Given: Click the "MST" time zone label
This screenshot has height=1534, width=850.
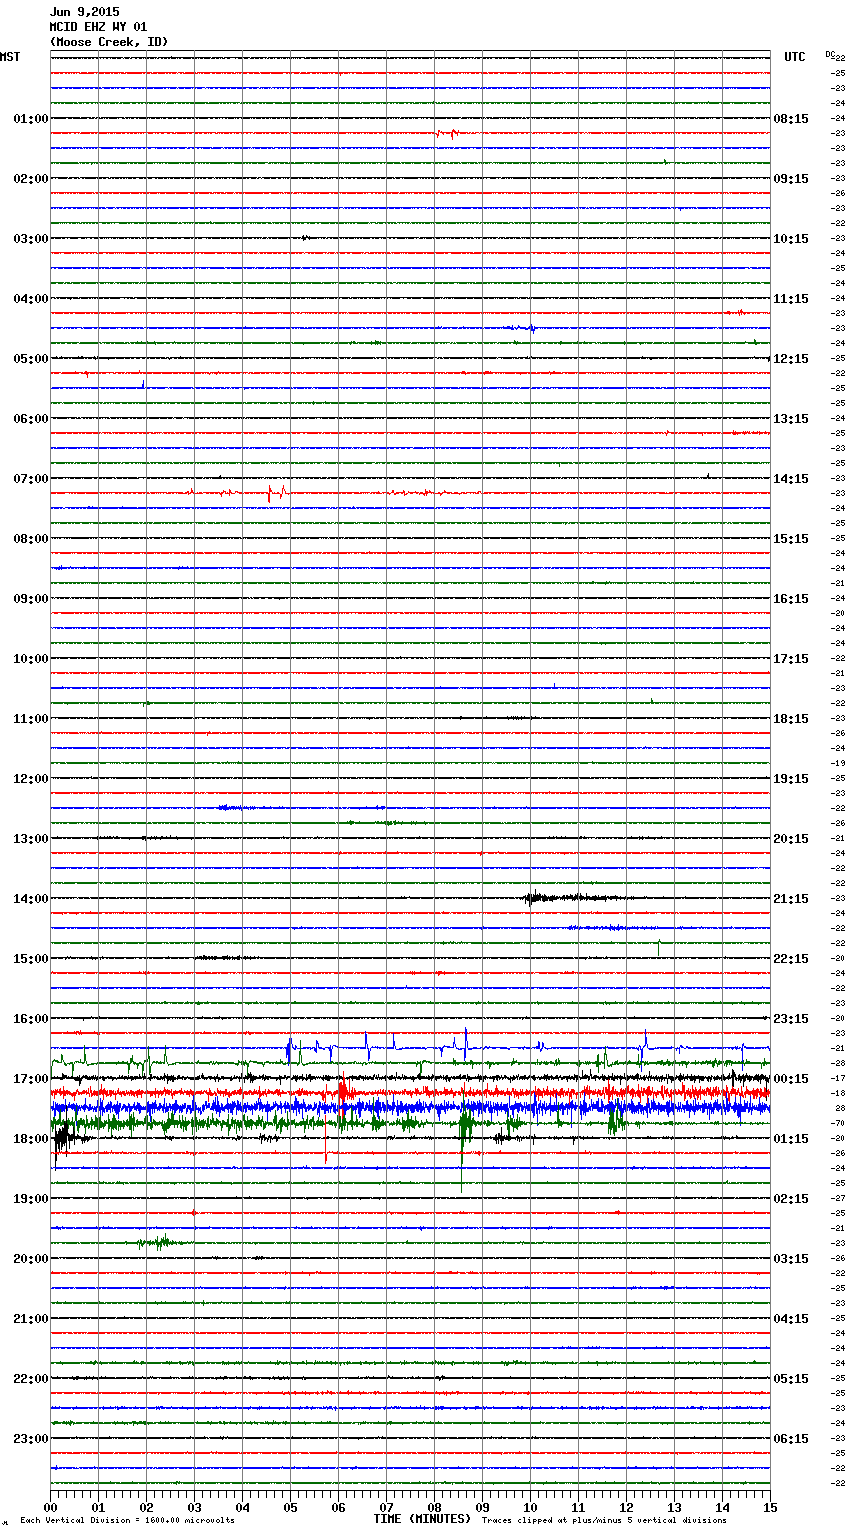Looking at the screenshot, I should coord(10,57).
